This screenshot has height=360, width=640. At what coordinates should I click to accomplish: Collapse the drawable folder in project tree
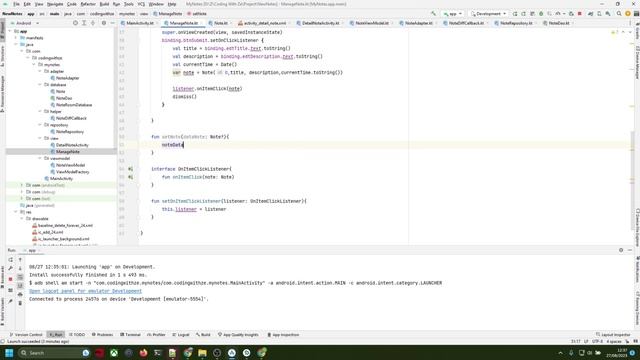(x=22, y=219)
